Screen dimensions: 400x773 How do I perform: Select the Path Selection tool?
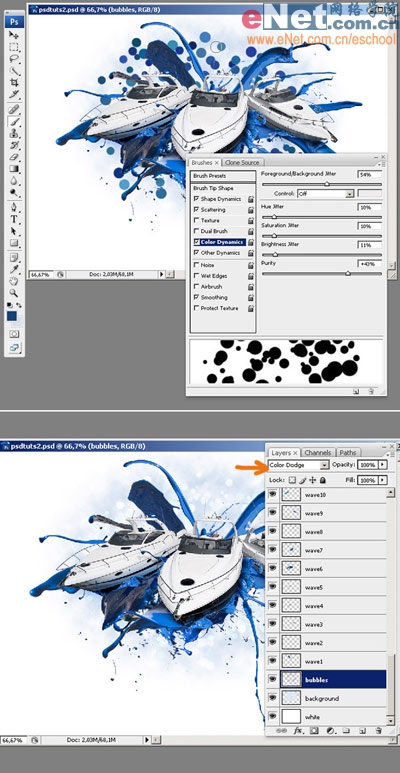click(x=14, y=231)
